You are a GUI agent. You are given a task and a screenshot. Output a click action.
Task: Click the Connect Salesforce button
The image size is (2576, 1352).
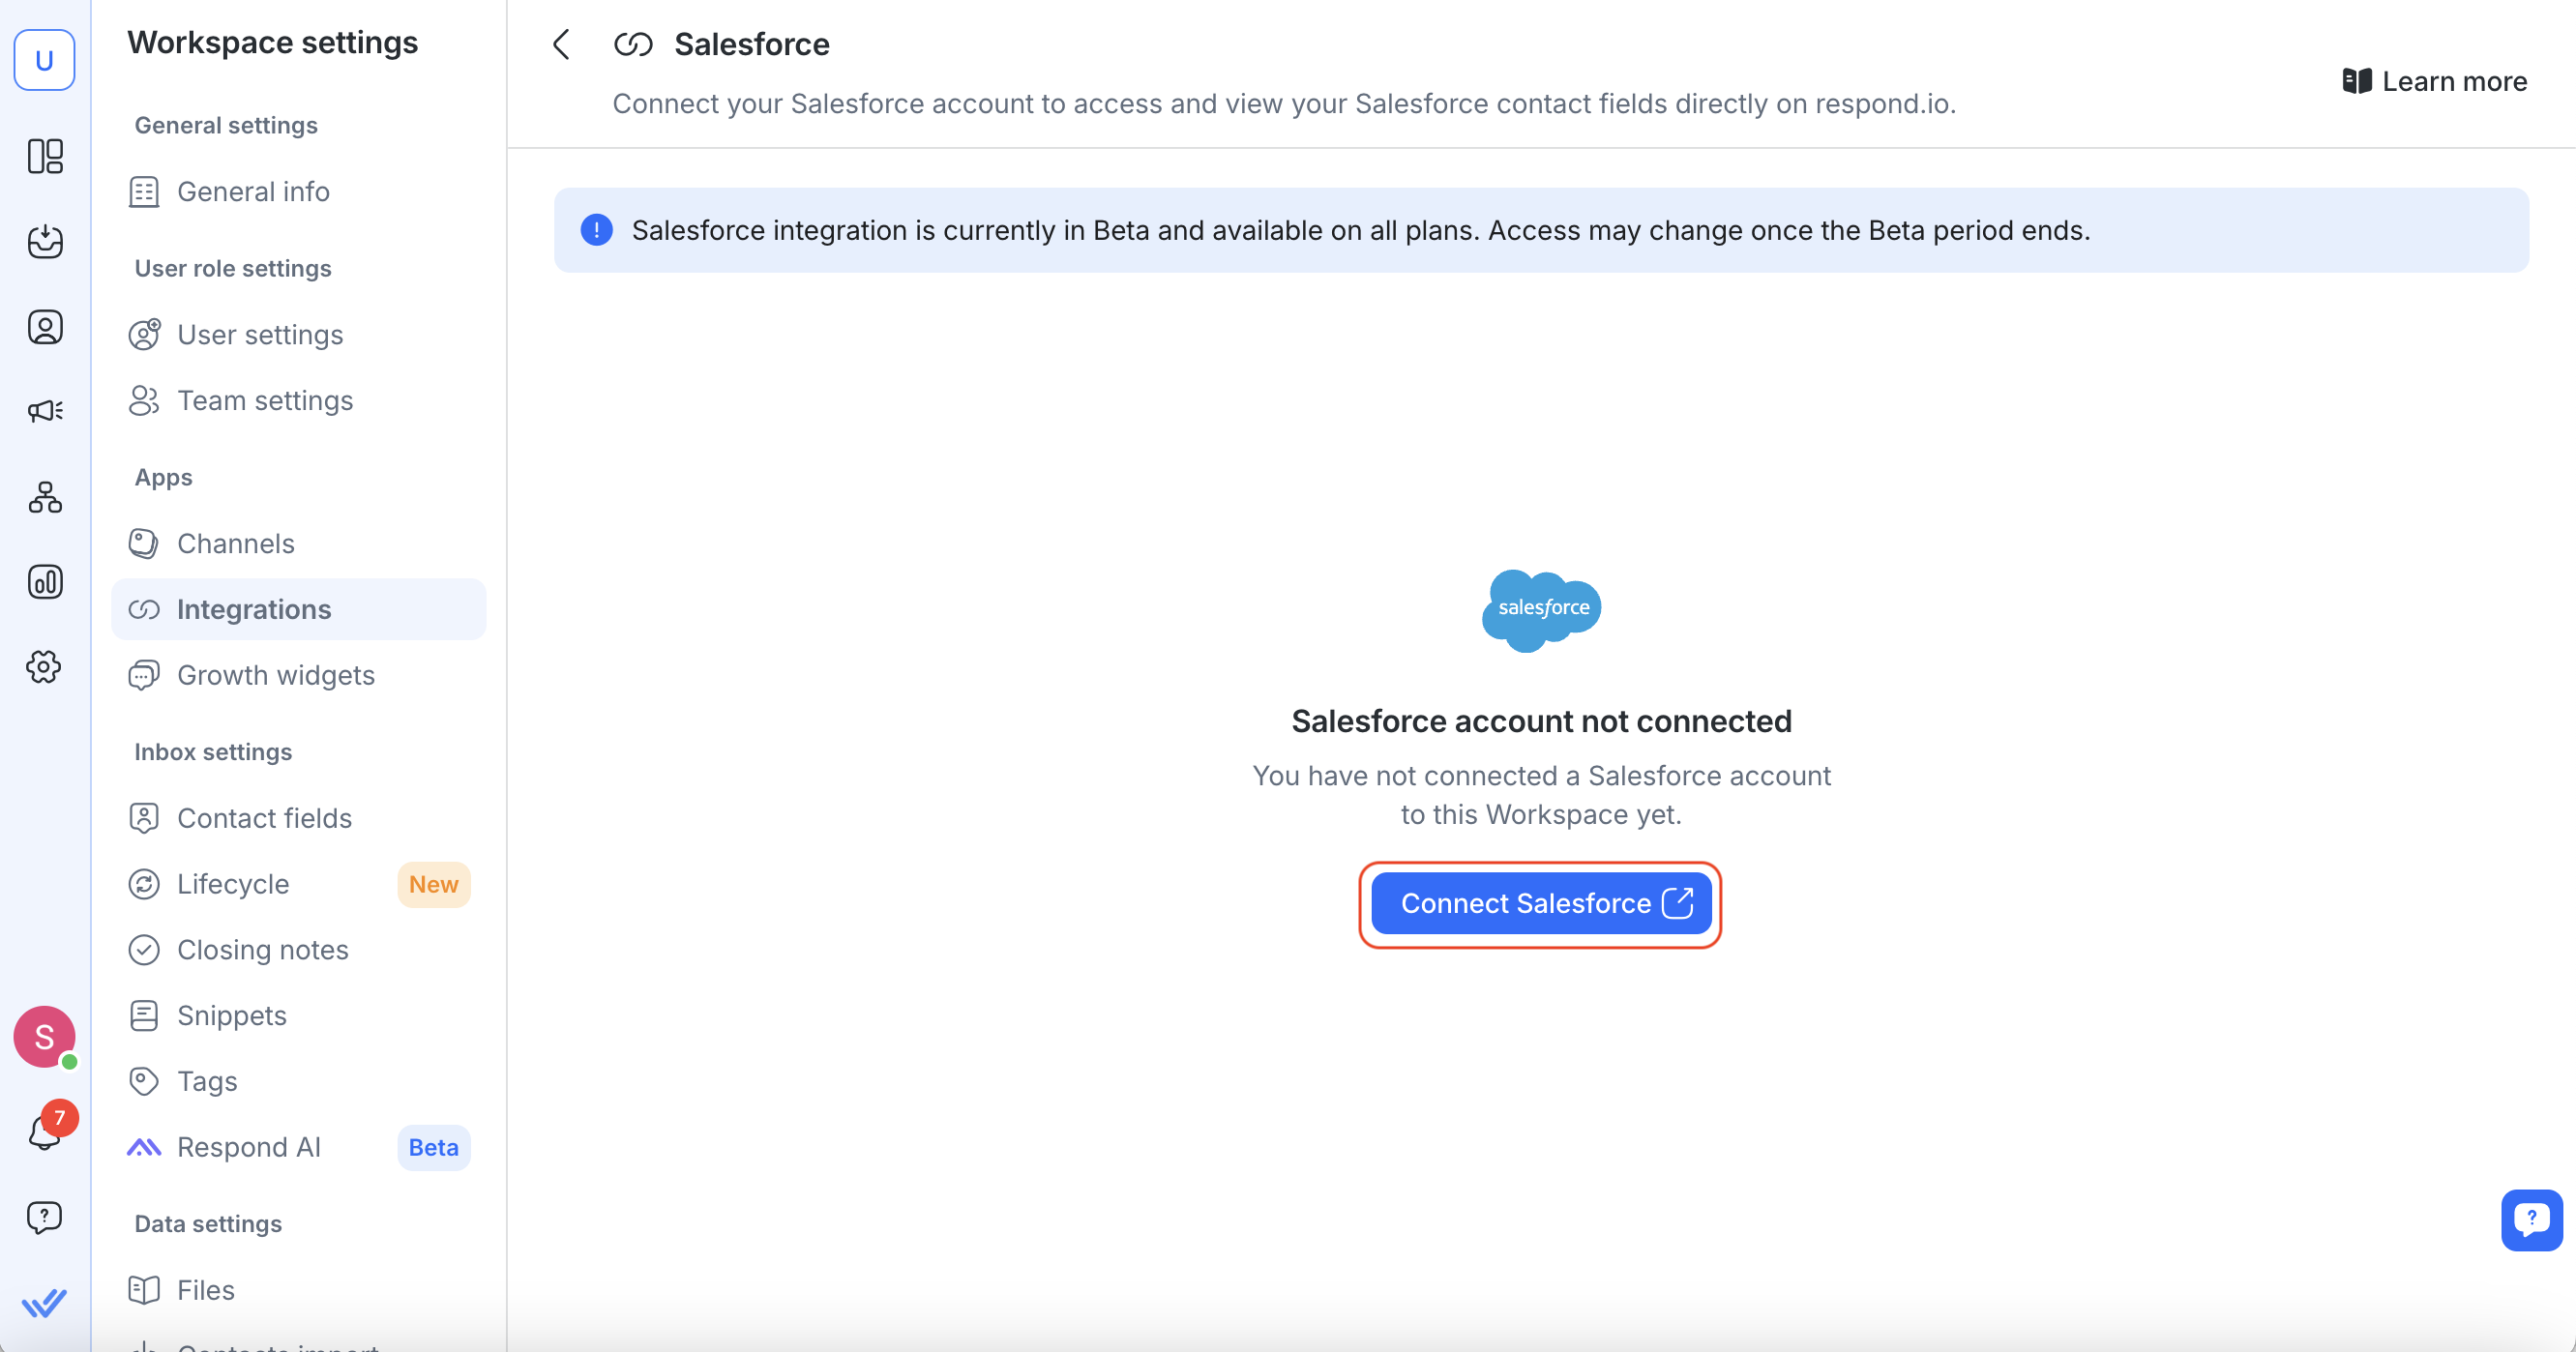(x=1540, y=903)
